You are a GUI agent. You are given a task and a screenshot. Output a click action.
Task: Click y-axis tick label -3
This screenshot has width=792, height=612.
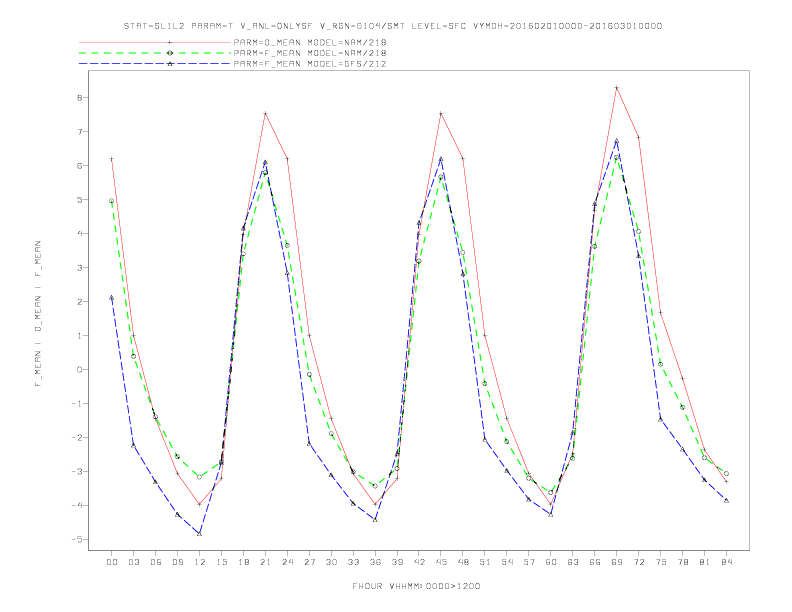coord(77,472)
